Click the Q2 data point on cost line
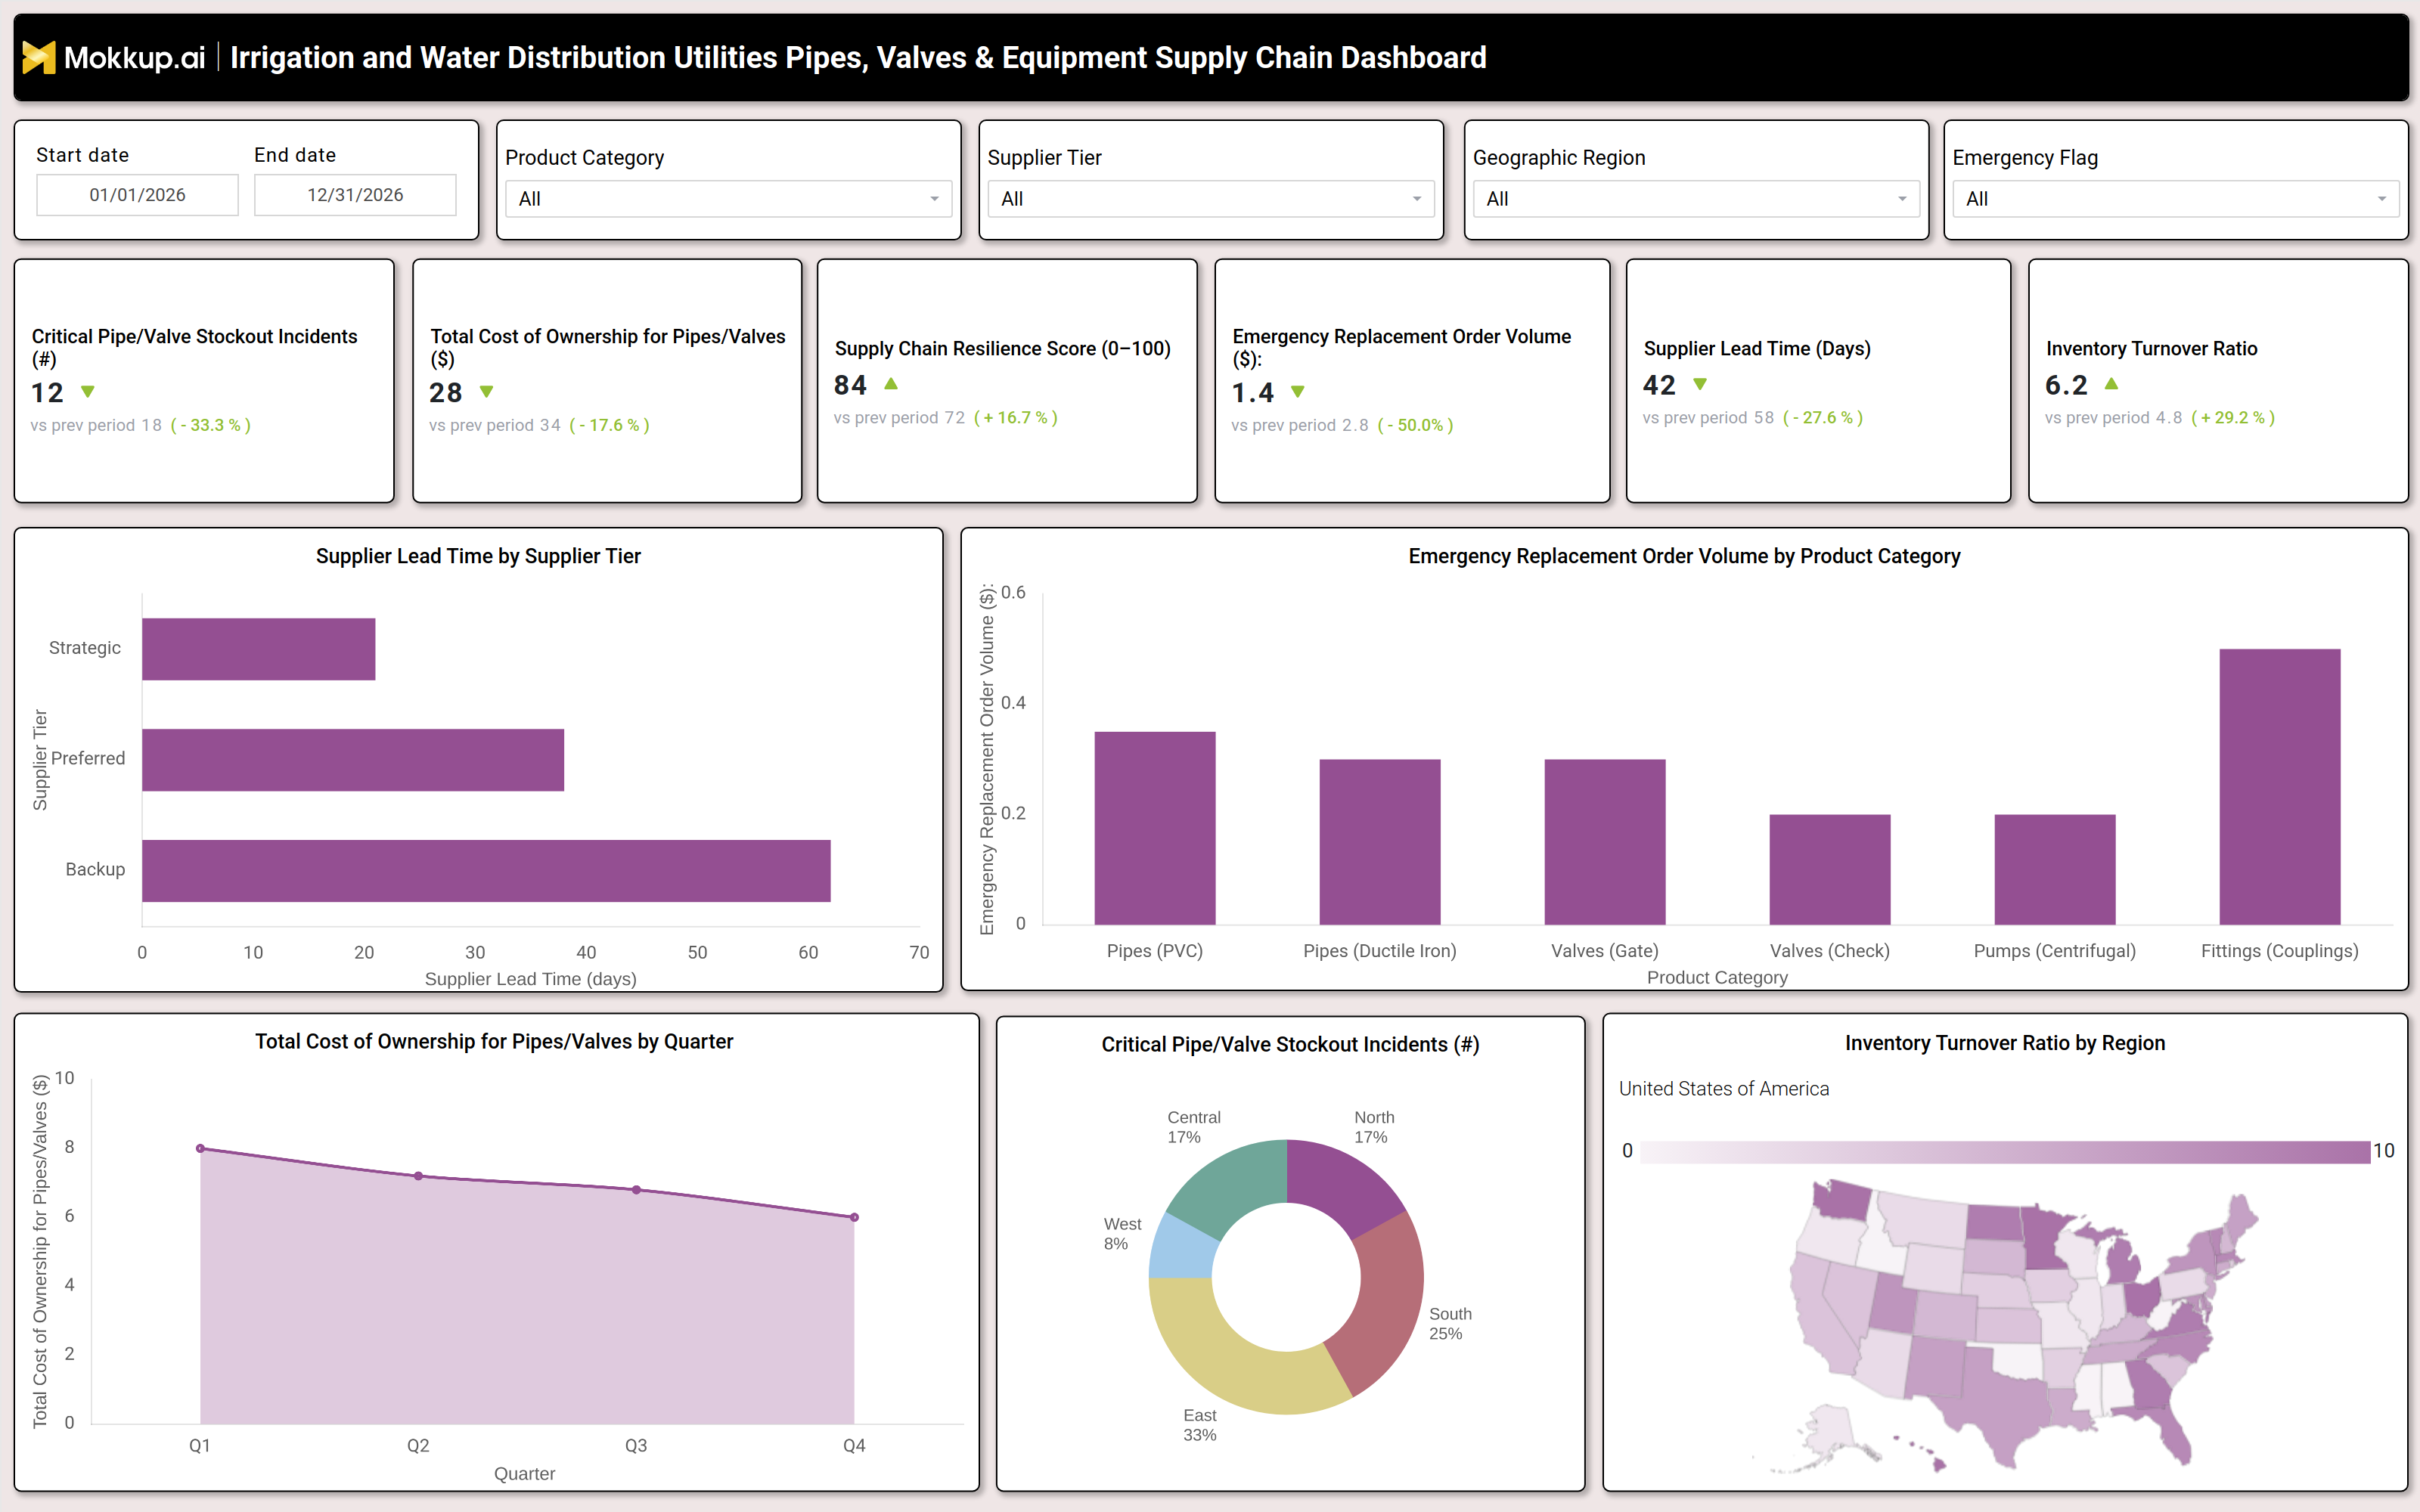Viewport: 2420px width, 1512px height. coord(418,1176)
